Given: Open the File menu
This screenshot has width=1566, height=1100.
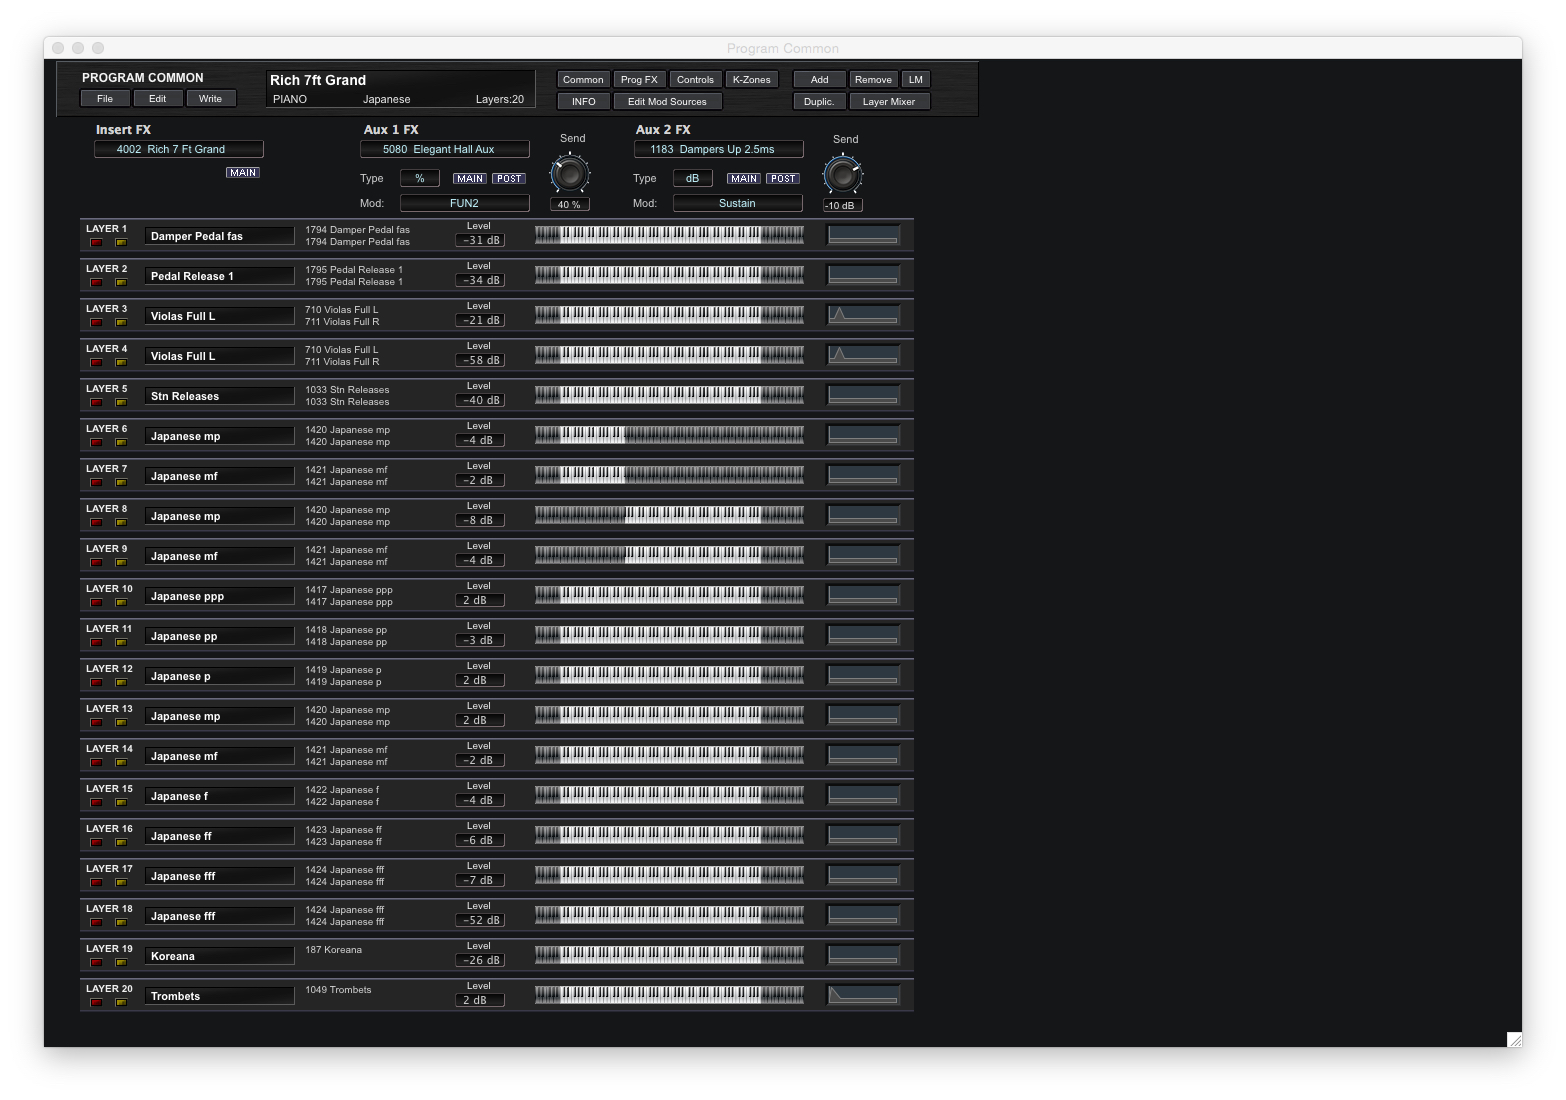Looking at the screenshot, I should (105, 98).
